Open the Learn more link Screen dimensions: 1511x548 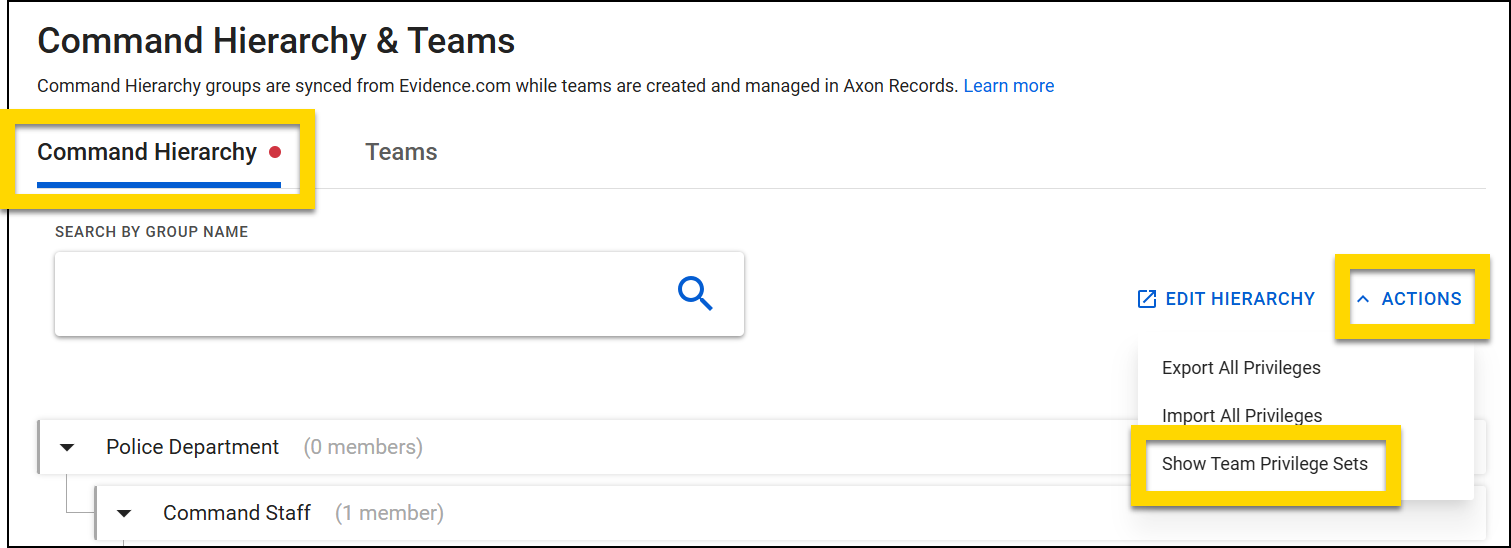click(1008, 86)
